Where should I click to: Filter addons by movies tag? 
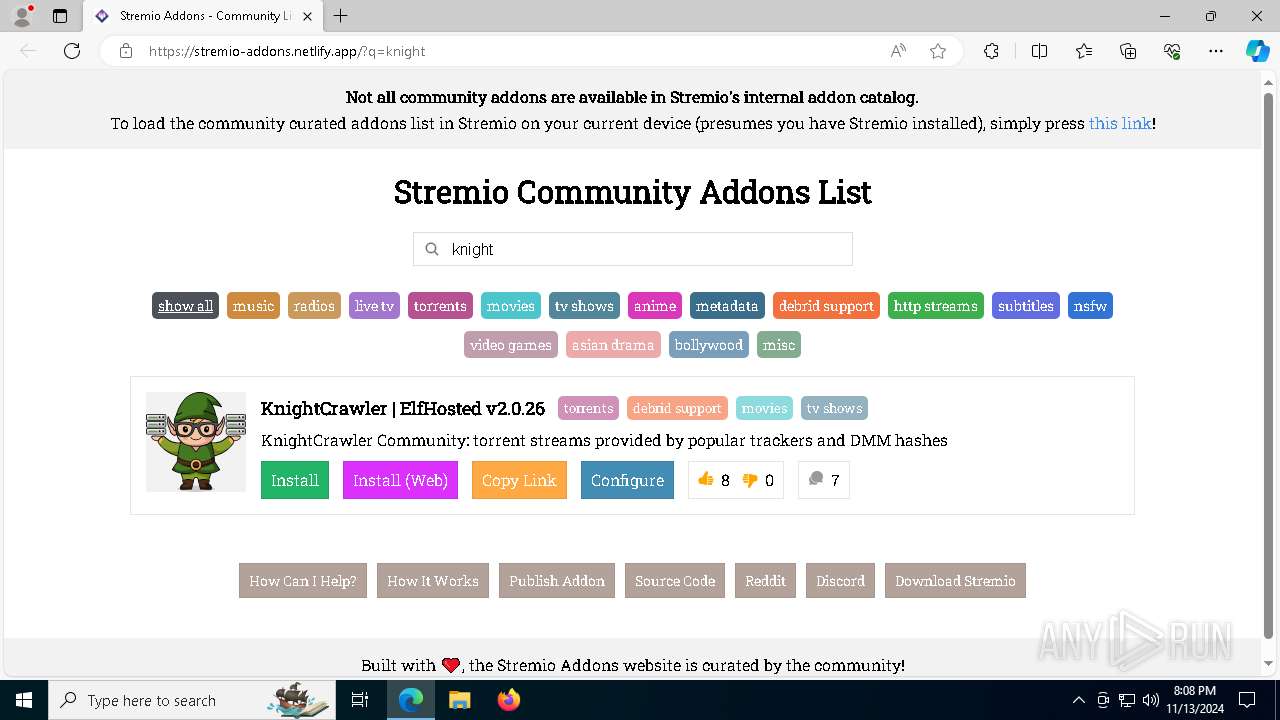511,306
